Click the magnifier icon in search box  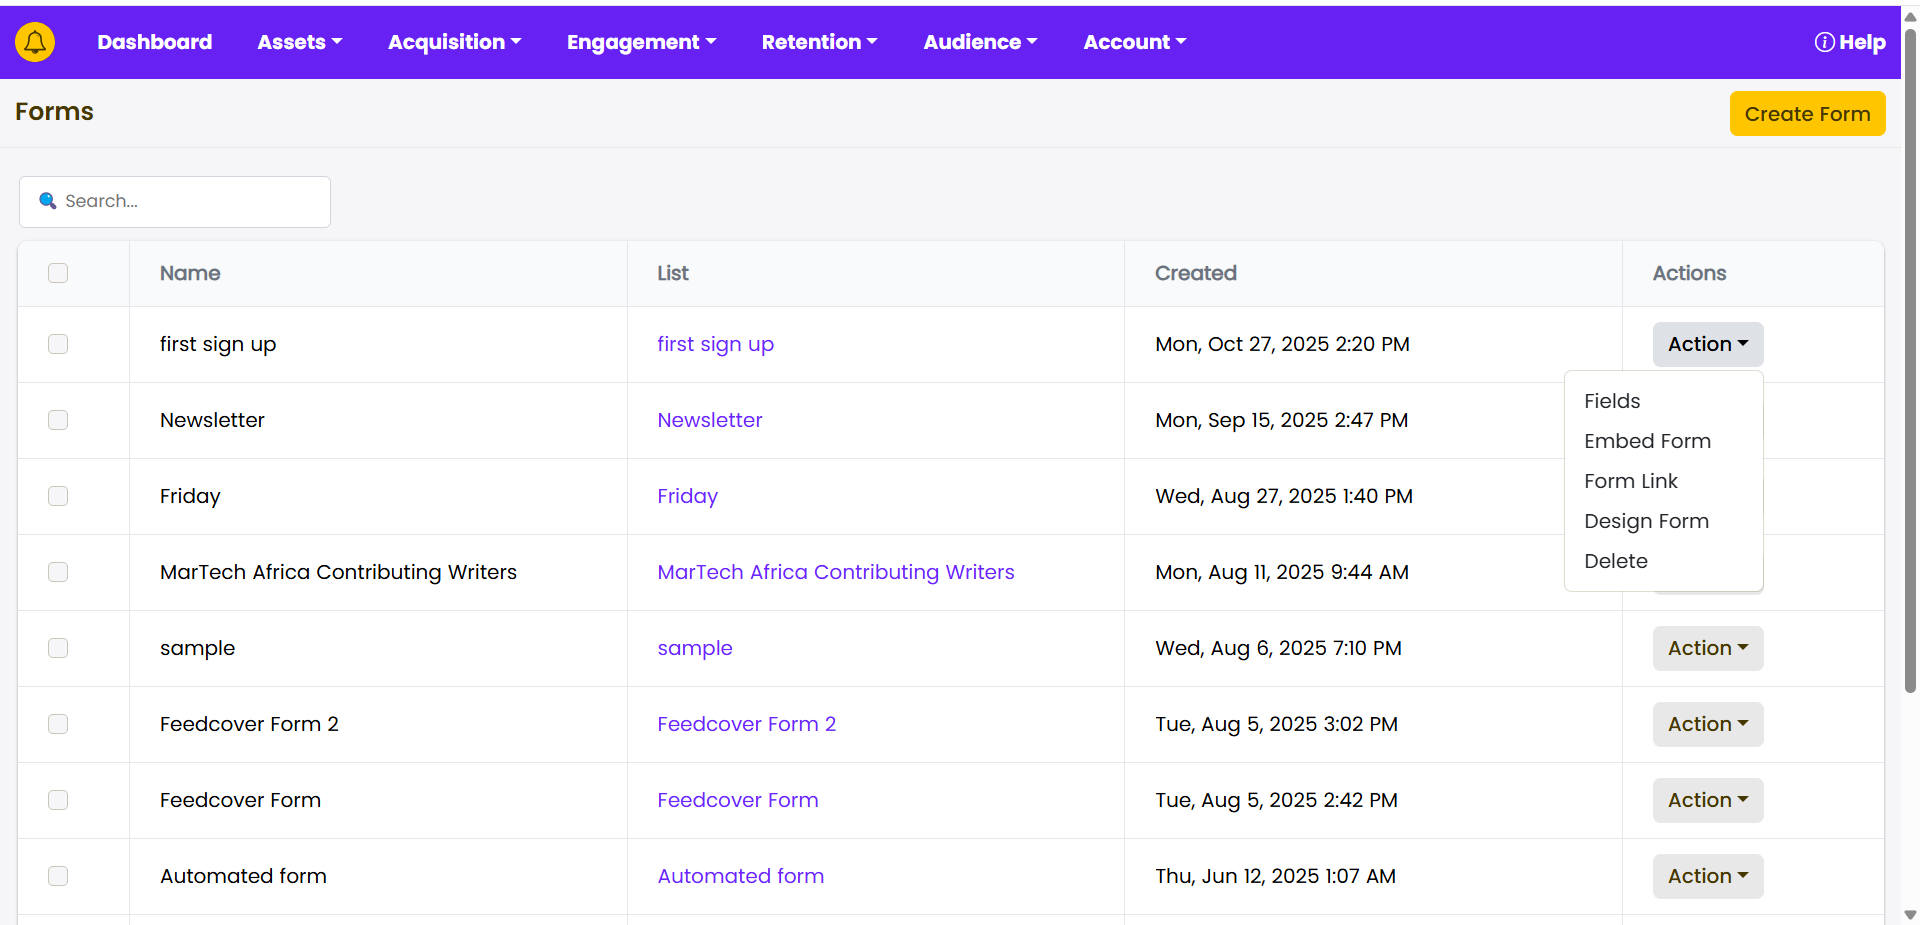47,201
